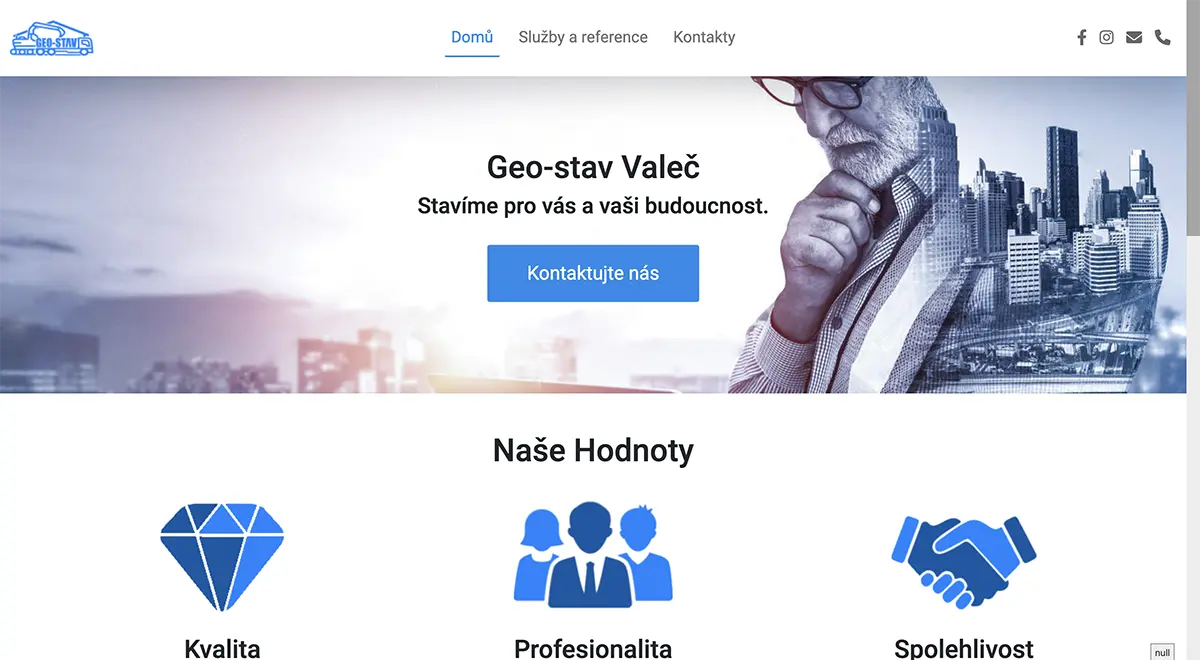Screen dimensions: 1200x660
Task: Click the Geo-stav Valeč hero heading
Action: click(x=593, y=166)
